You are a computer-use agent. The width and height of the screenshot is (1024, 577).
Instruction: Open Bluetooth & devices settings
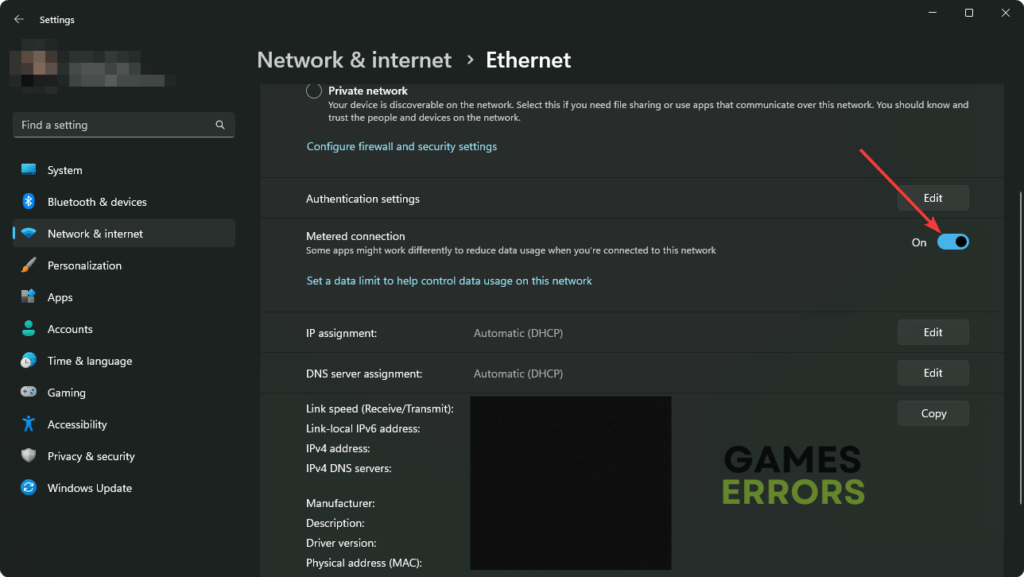pos(29,202)
